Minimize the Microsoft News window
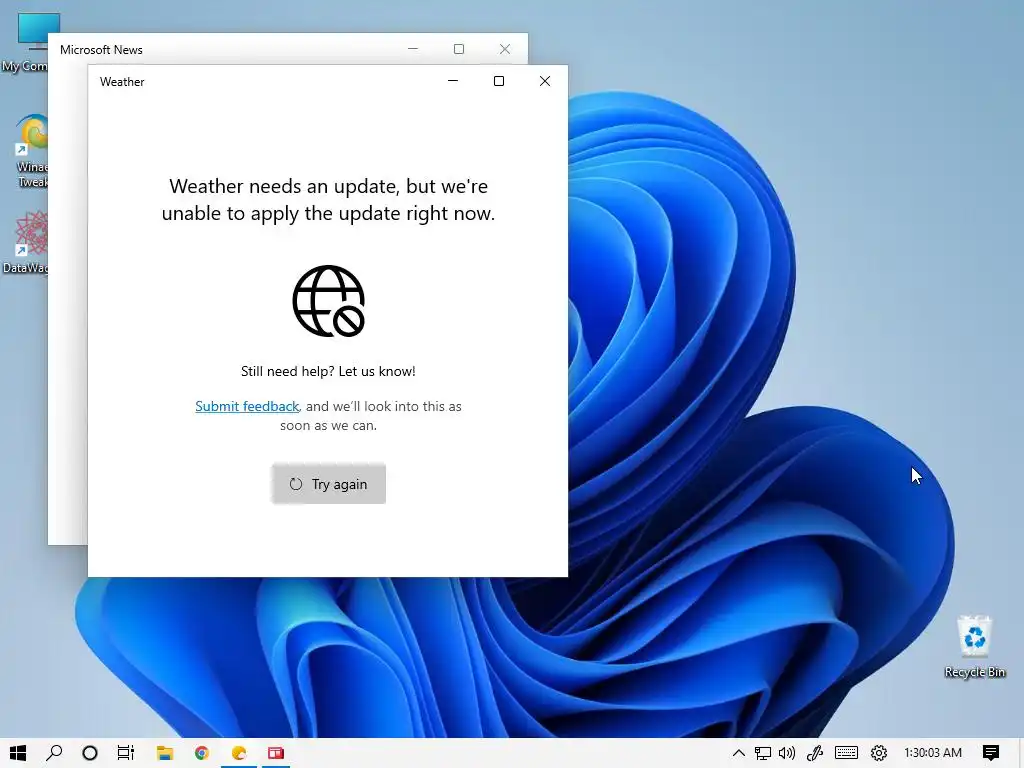 [x=413, y=49]
